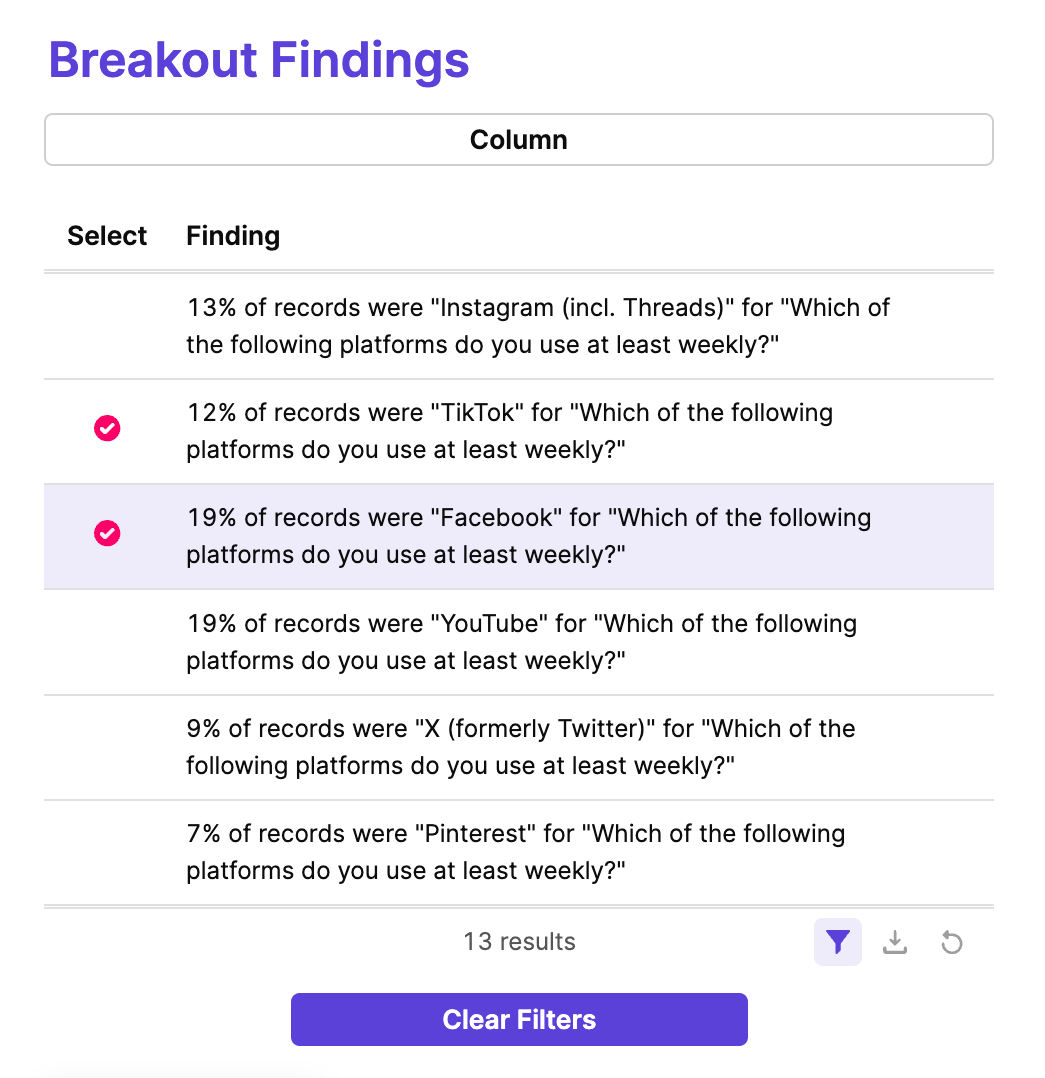The image size is (1045, 1078).
Task: Click the Breakout Findings title
Action: tap(259, 60)
